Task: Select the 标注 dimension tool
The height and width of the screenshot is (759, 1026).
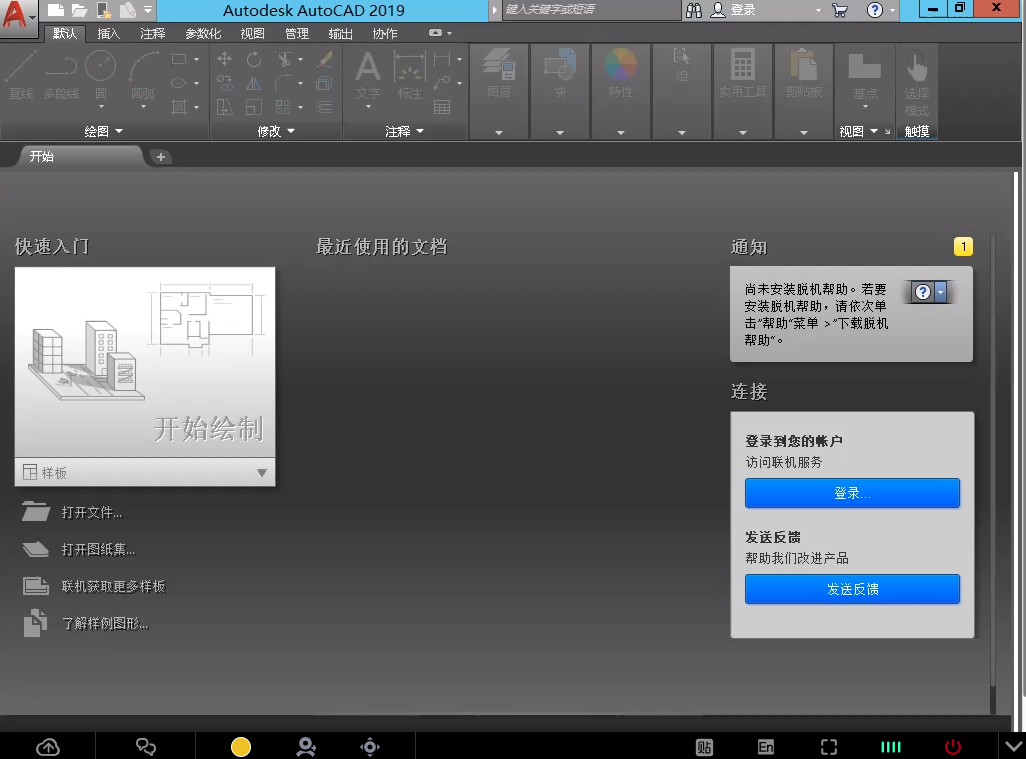Action: pyautogui.click(x=410, y=75)
